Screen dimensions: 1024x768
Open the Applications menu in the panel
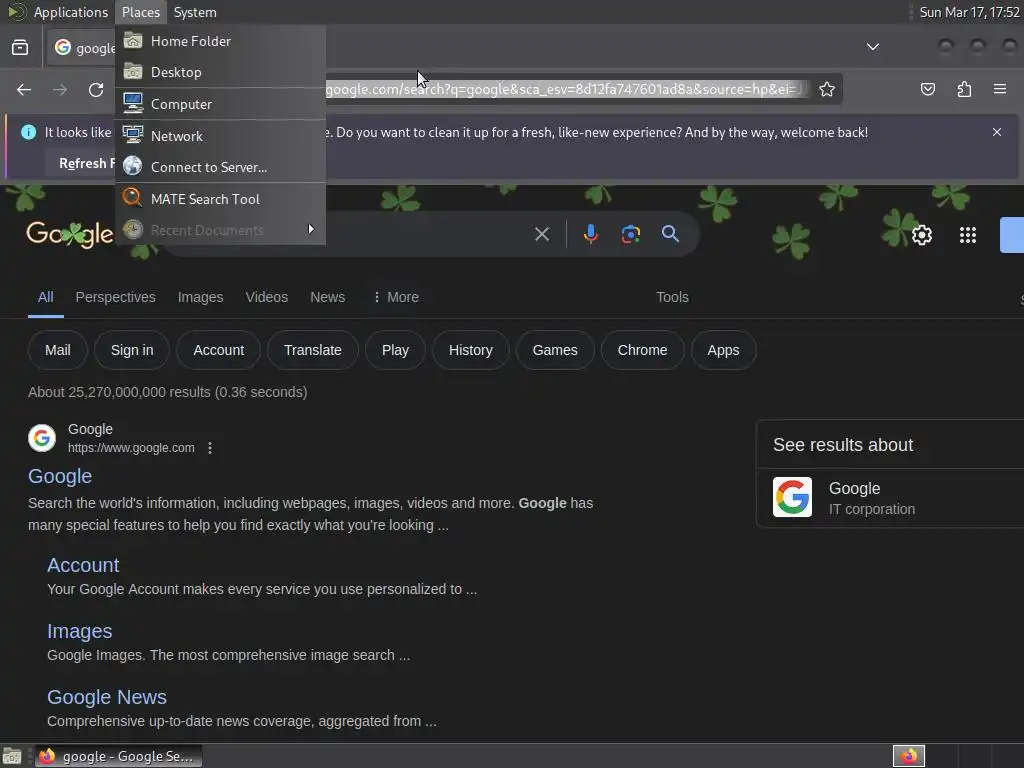[57, 12]
